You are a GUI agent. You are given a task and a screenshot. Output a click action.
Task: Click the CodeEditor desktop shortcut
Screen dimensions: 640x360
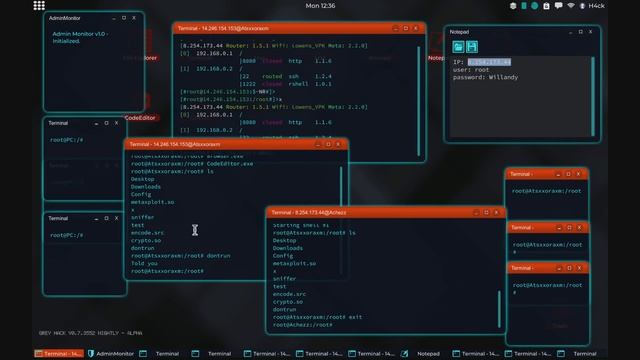(140, 118)
